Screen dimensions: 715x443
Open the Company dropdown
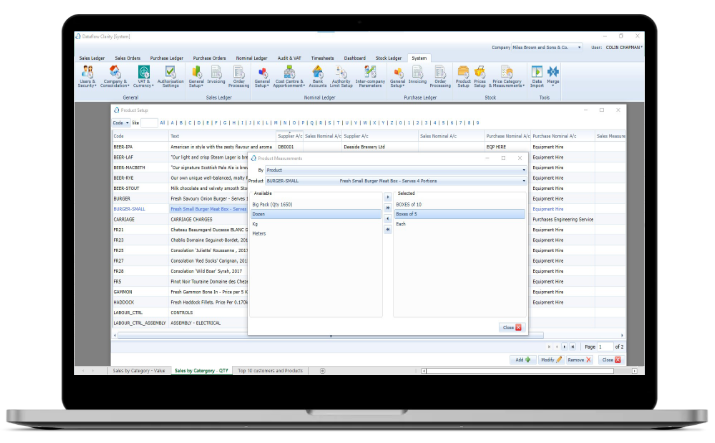click(579, 47)
